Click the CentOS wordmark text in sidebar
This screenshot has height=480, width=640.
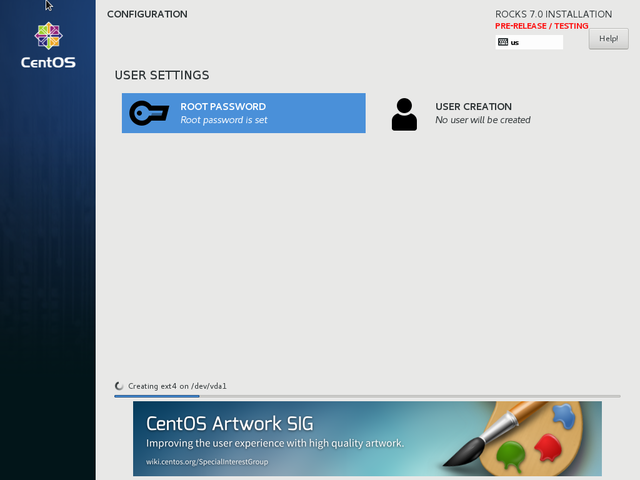coord(48,62)
